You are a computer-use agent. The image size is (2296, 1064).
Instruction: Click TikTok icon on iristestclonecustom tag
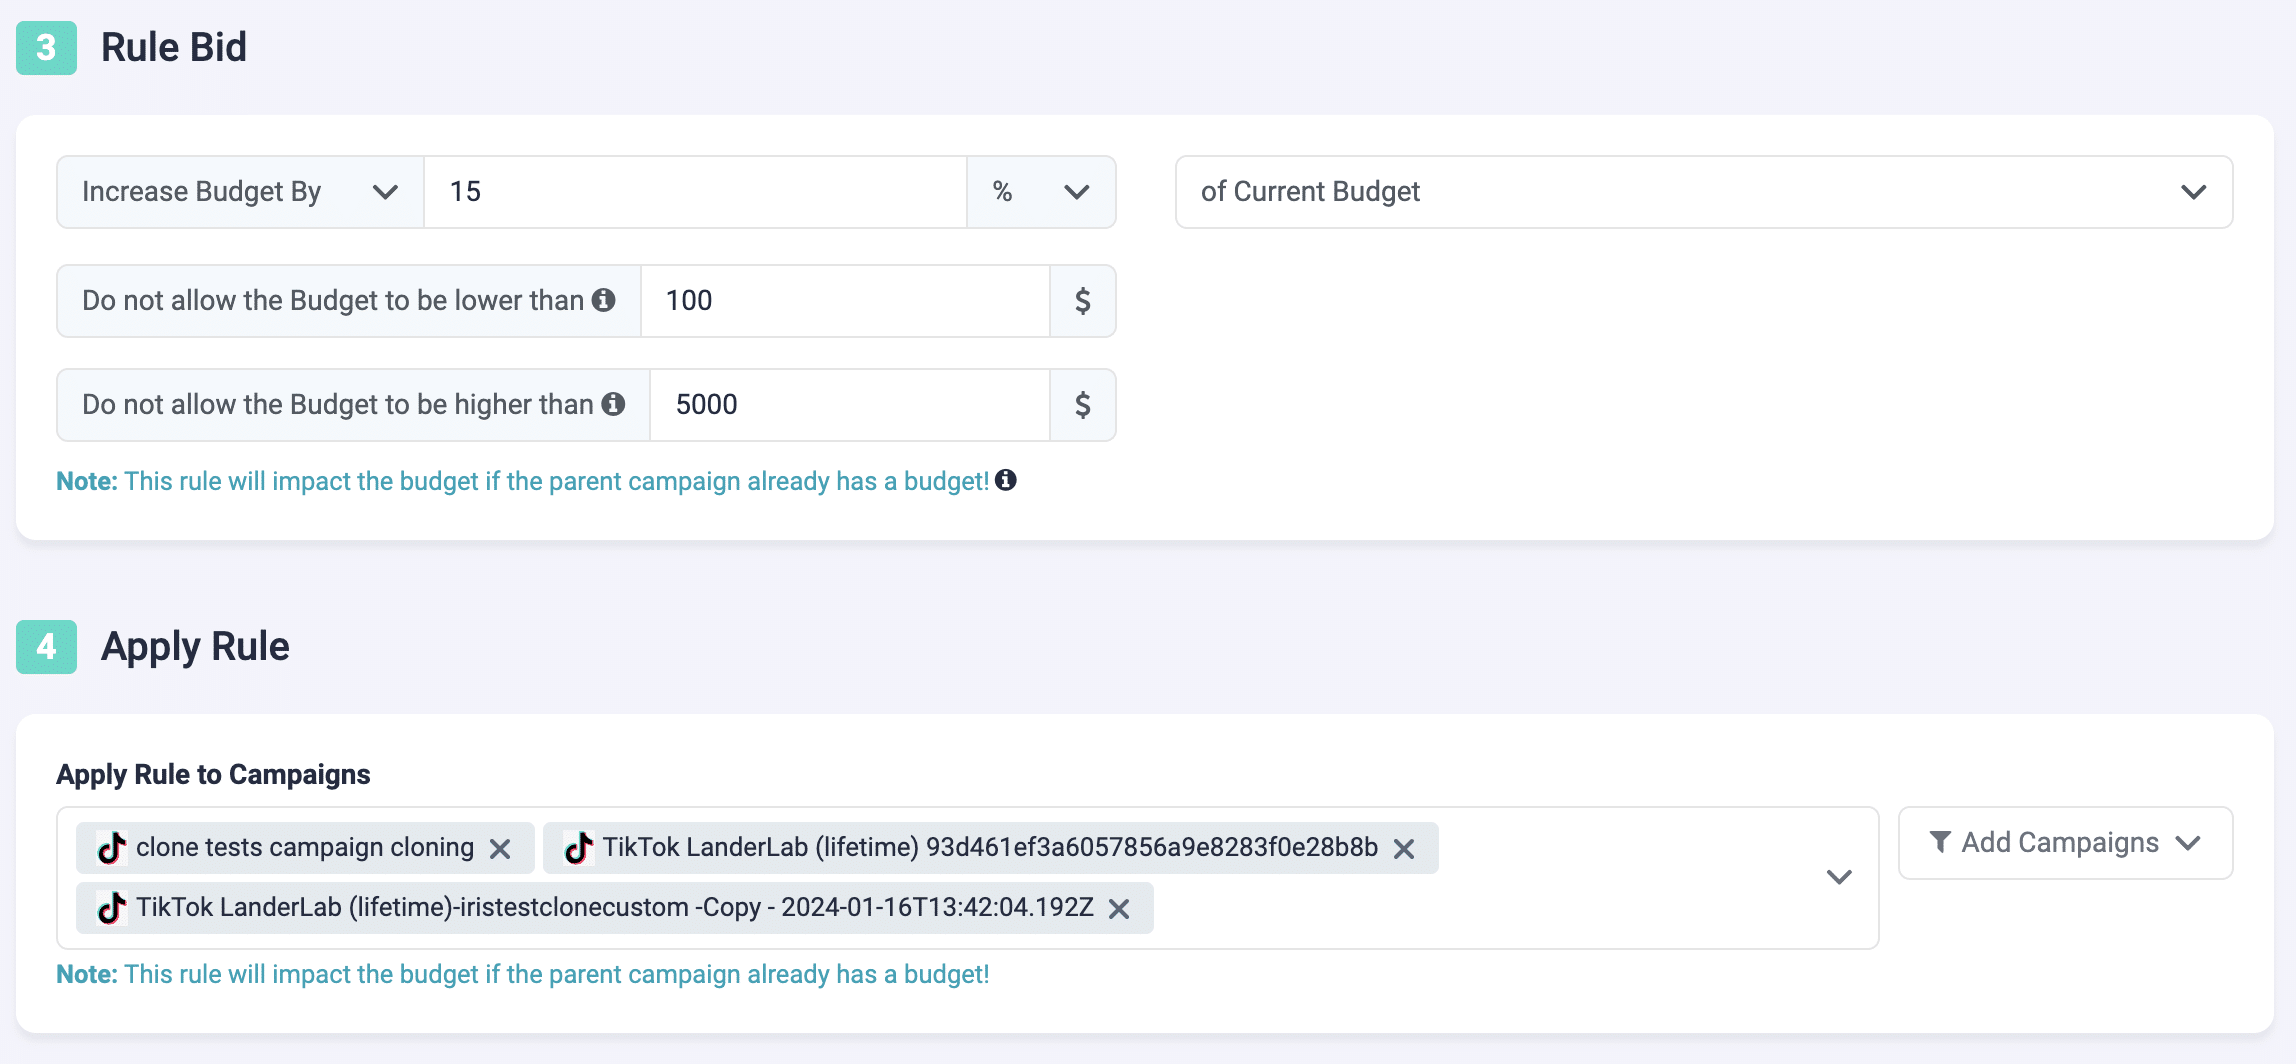[x=111, y=908]
